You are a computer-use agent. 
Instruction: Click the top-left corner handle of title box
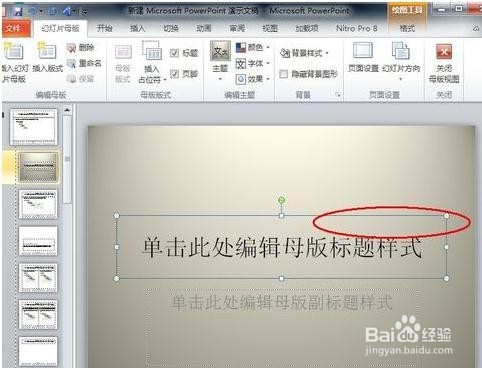(x=117, y=216)
